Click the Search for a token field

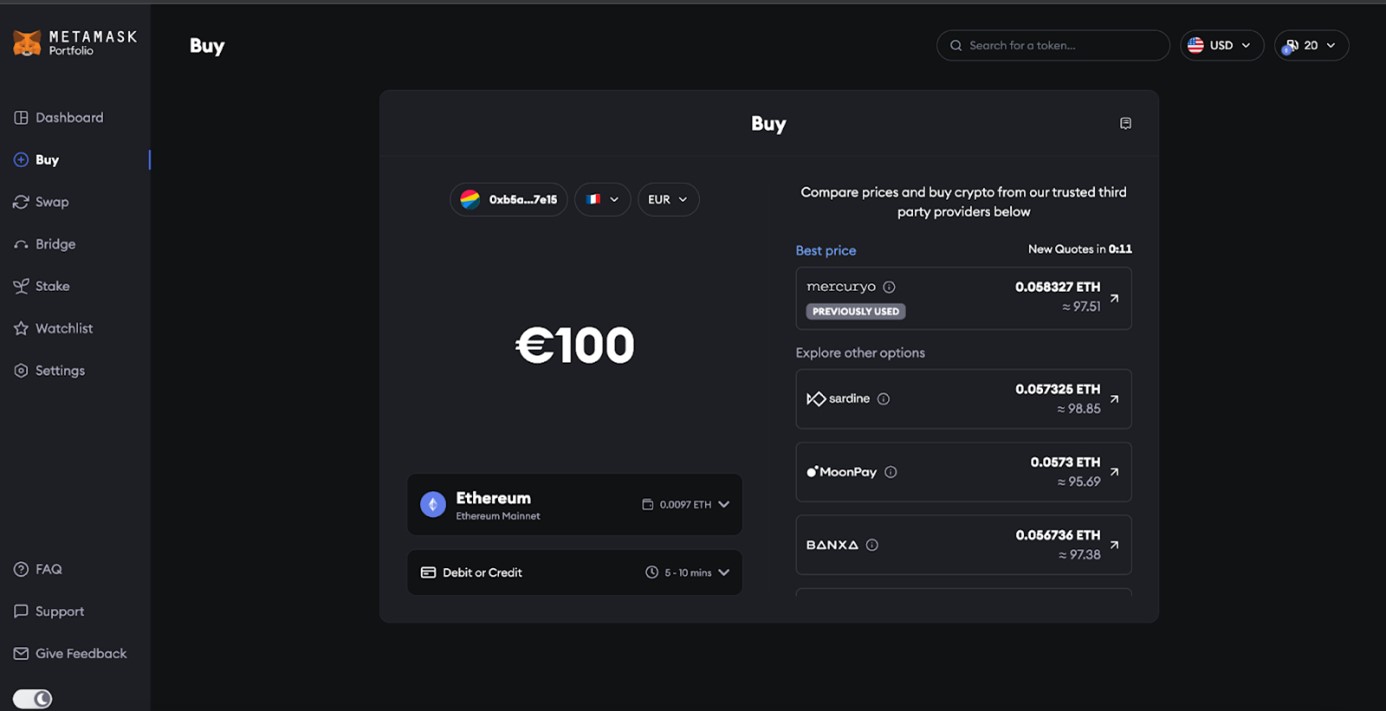coord(1053,45)
